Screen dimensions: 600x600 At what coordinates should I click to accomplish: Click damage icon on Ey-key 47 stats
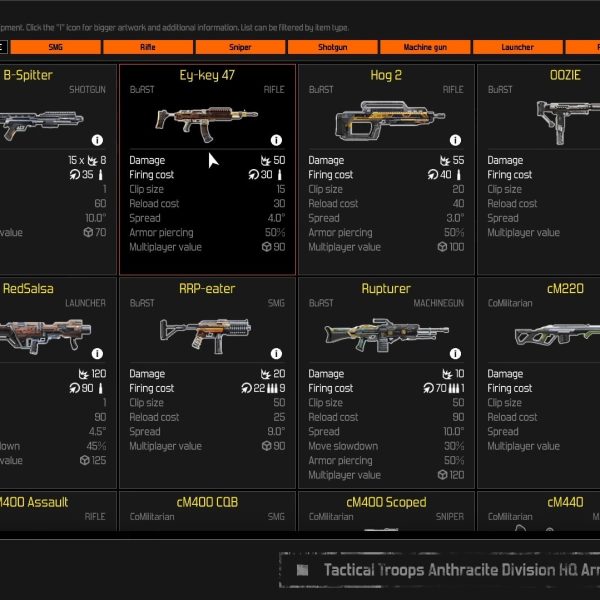(x=266, y=160)
